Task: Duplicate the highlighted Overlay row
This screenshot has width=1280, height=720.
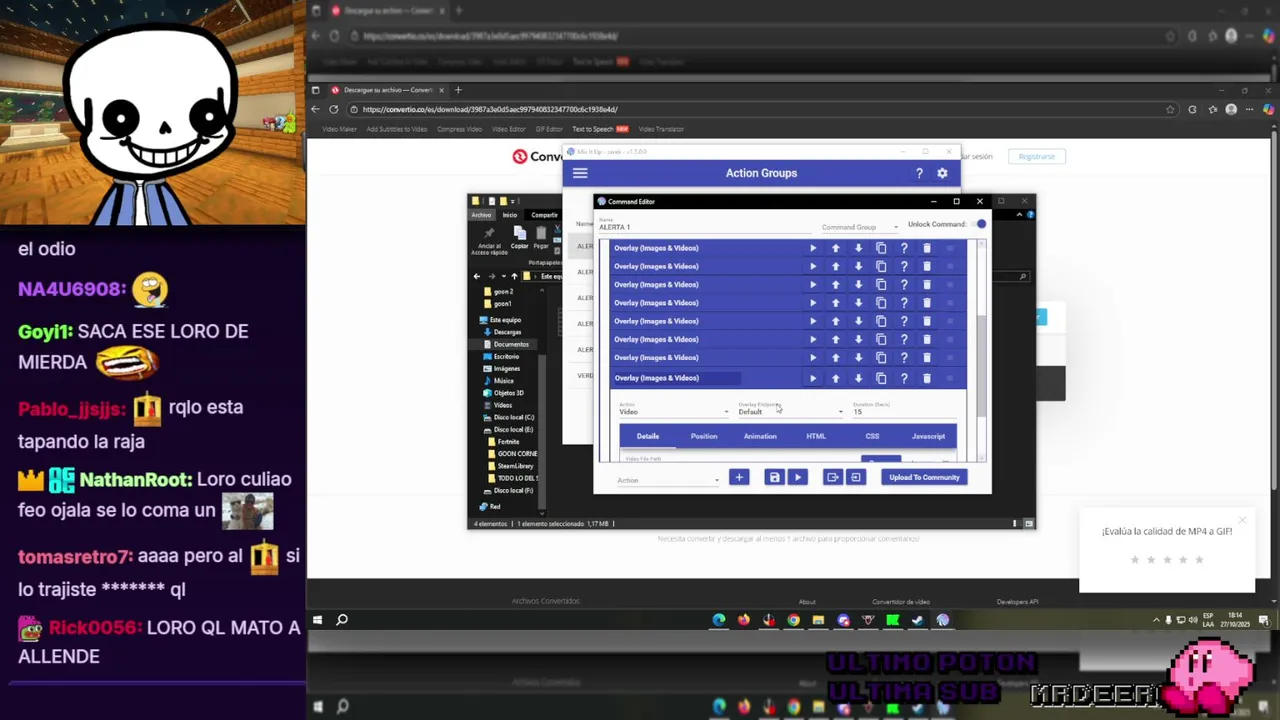Action: point(881,378)
